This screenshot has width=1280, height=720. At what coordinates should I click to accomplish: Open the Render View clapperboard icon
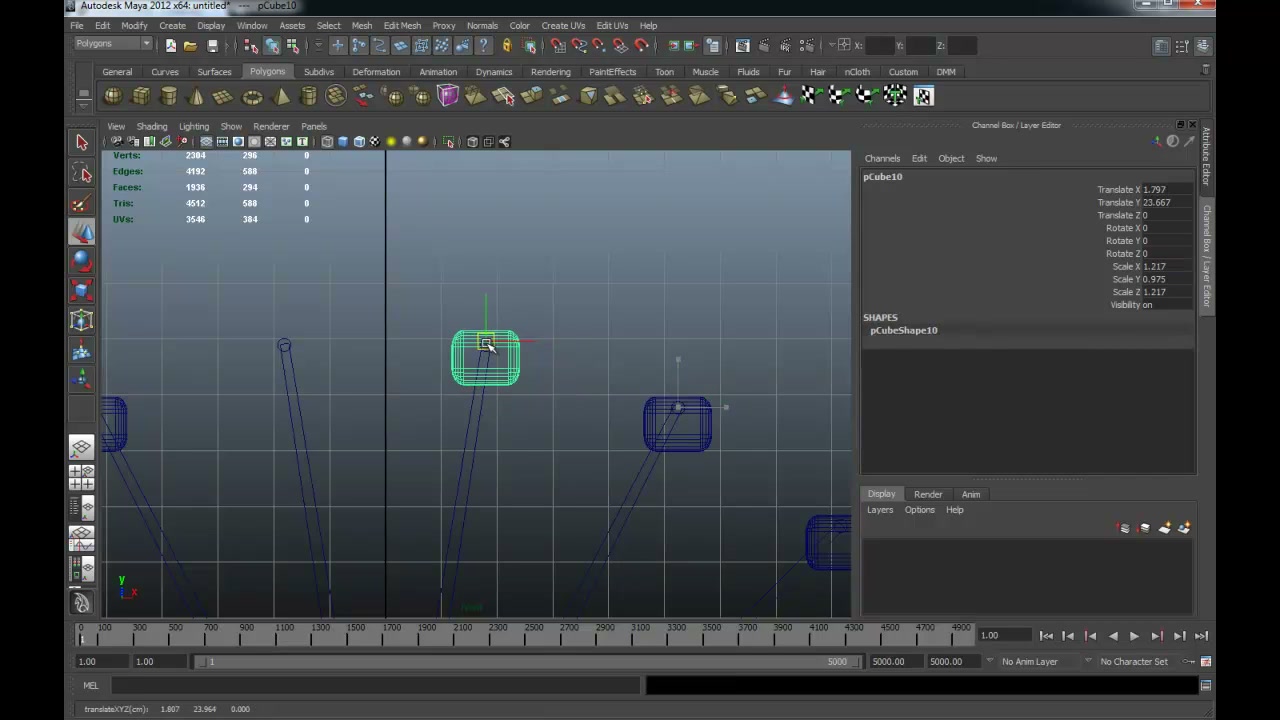742,46
